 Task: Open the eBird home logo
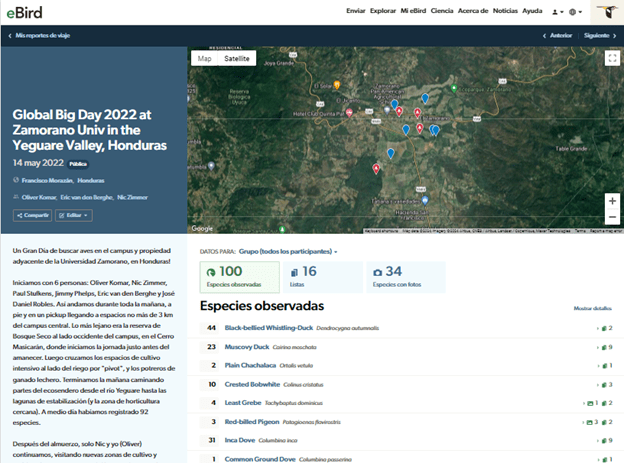click(x=24, y=13)
